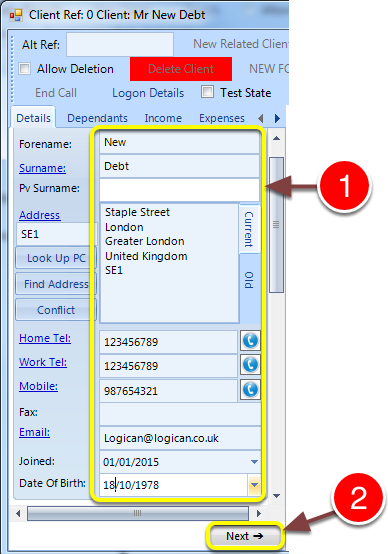Click the Date Of Birth field 18/10/1978
Screen dimensions: 388x554
(173, 485)
